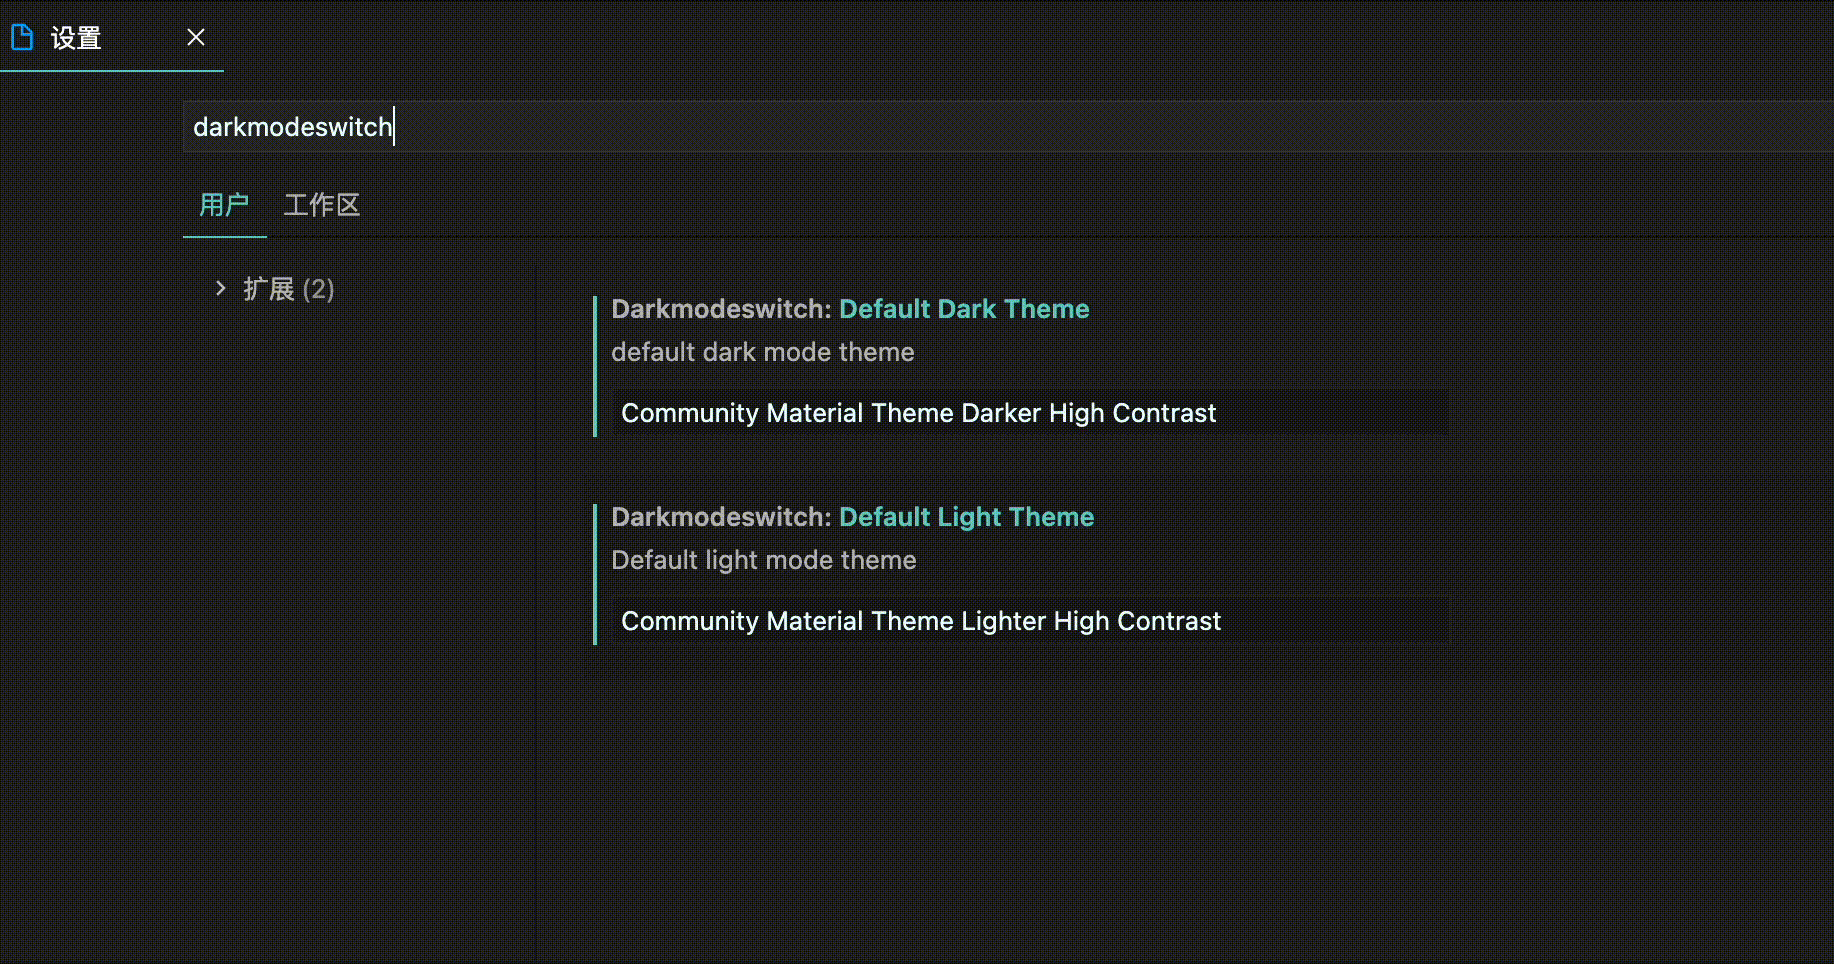
Task: Edit the Lighter High Contrast theme field
Action: [1030, 621]
